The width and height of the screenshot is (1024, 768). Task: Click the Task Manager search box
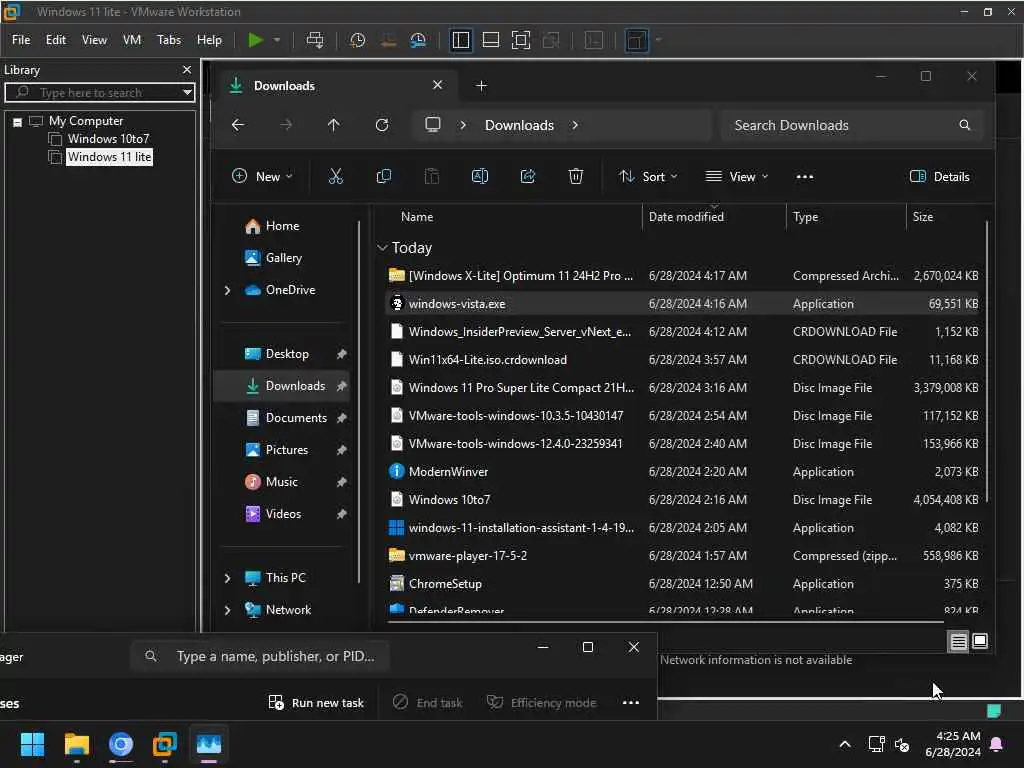(x=260, y=656)
